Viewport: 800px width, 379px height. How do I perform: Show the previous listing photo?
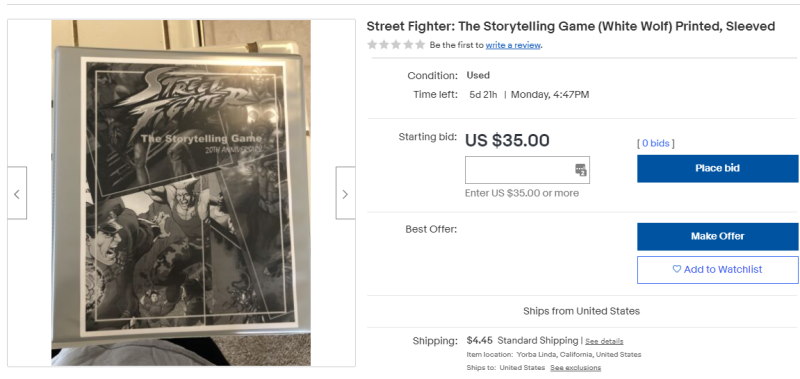coord(17,193)
